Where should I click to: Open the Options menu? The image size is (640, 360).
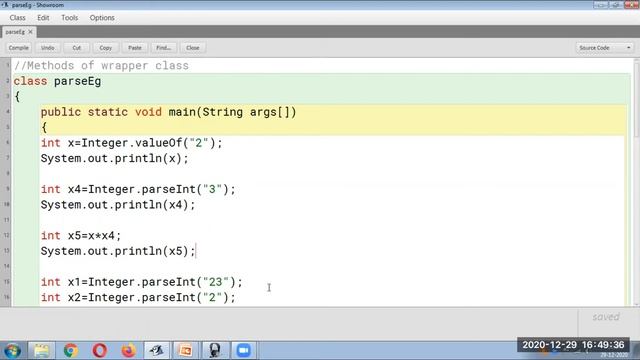(102, 18)
